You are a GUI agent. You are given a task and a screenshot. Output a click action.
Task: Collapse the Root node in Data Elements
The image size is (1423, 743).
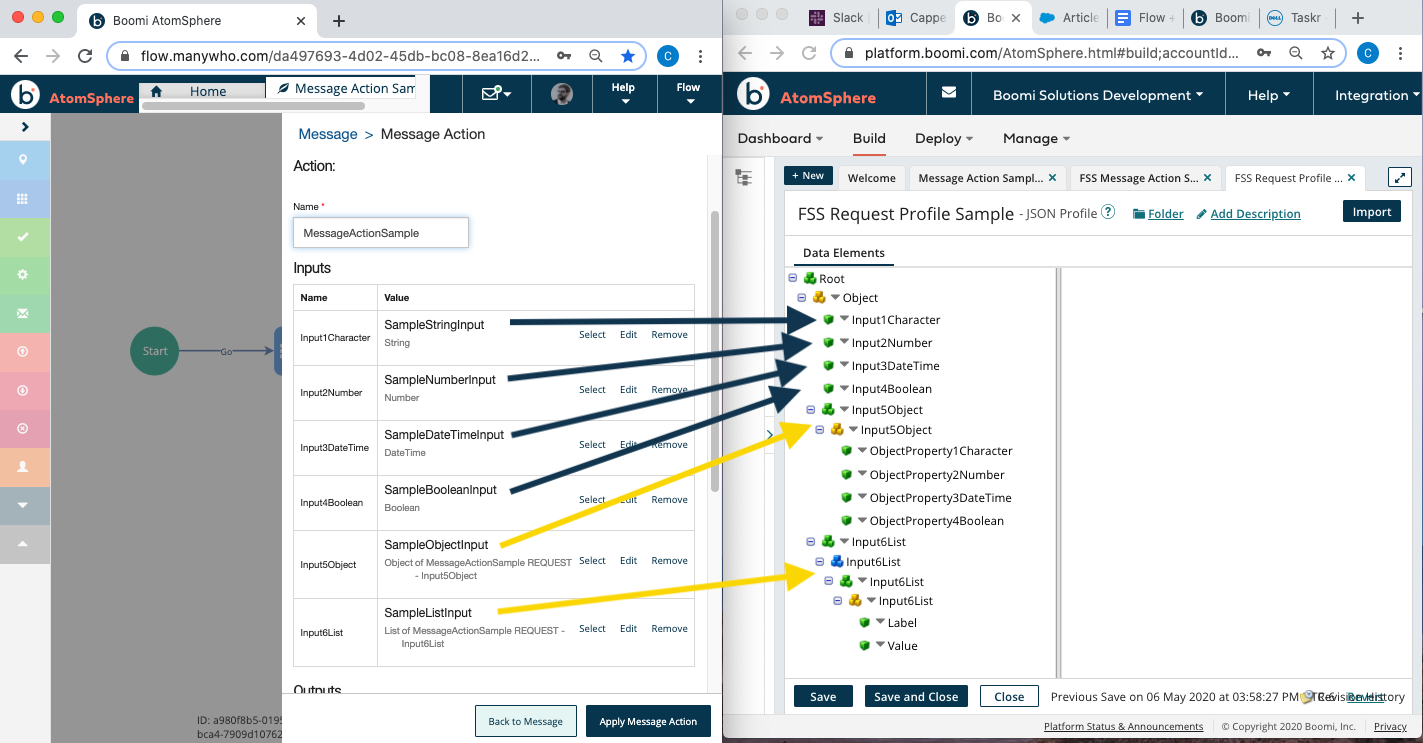click(793, 279)
